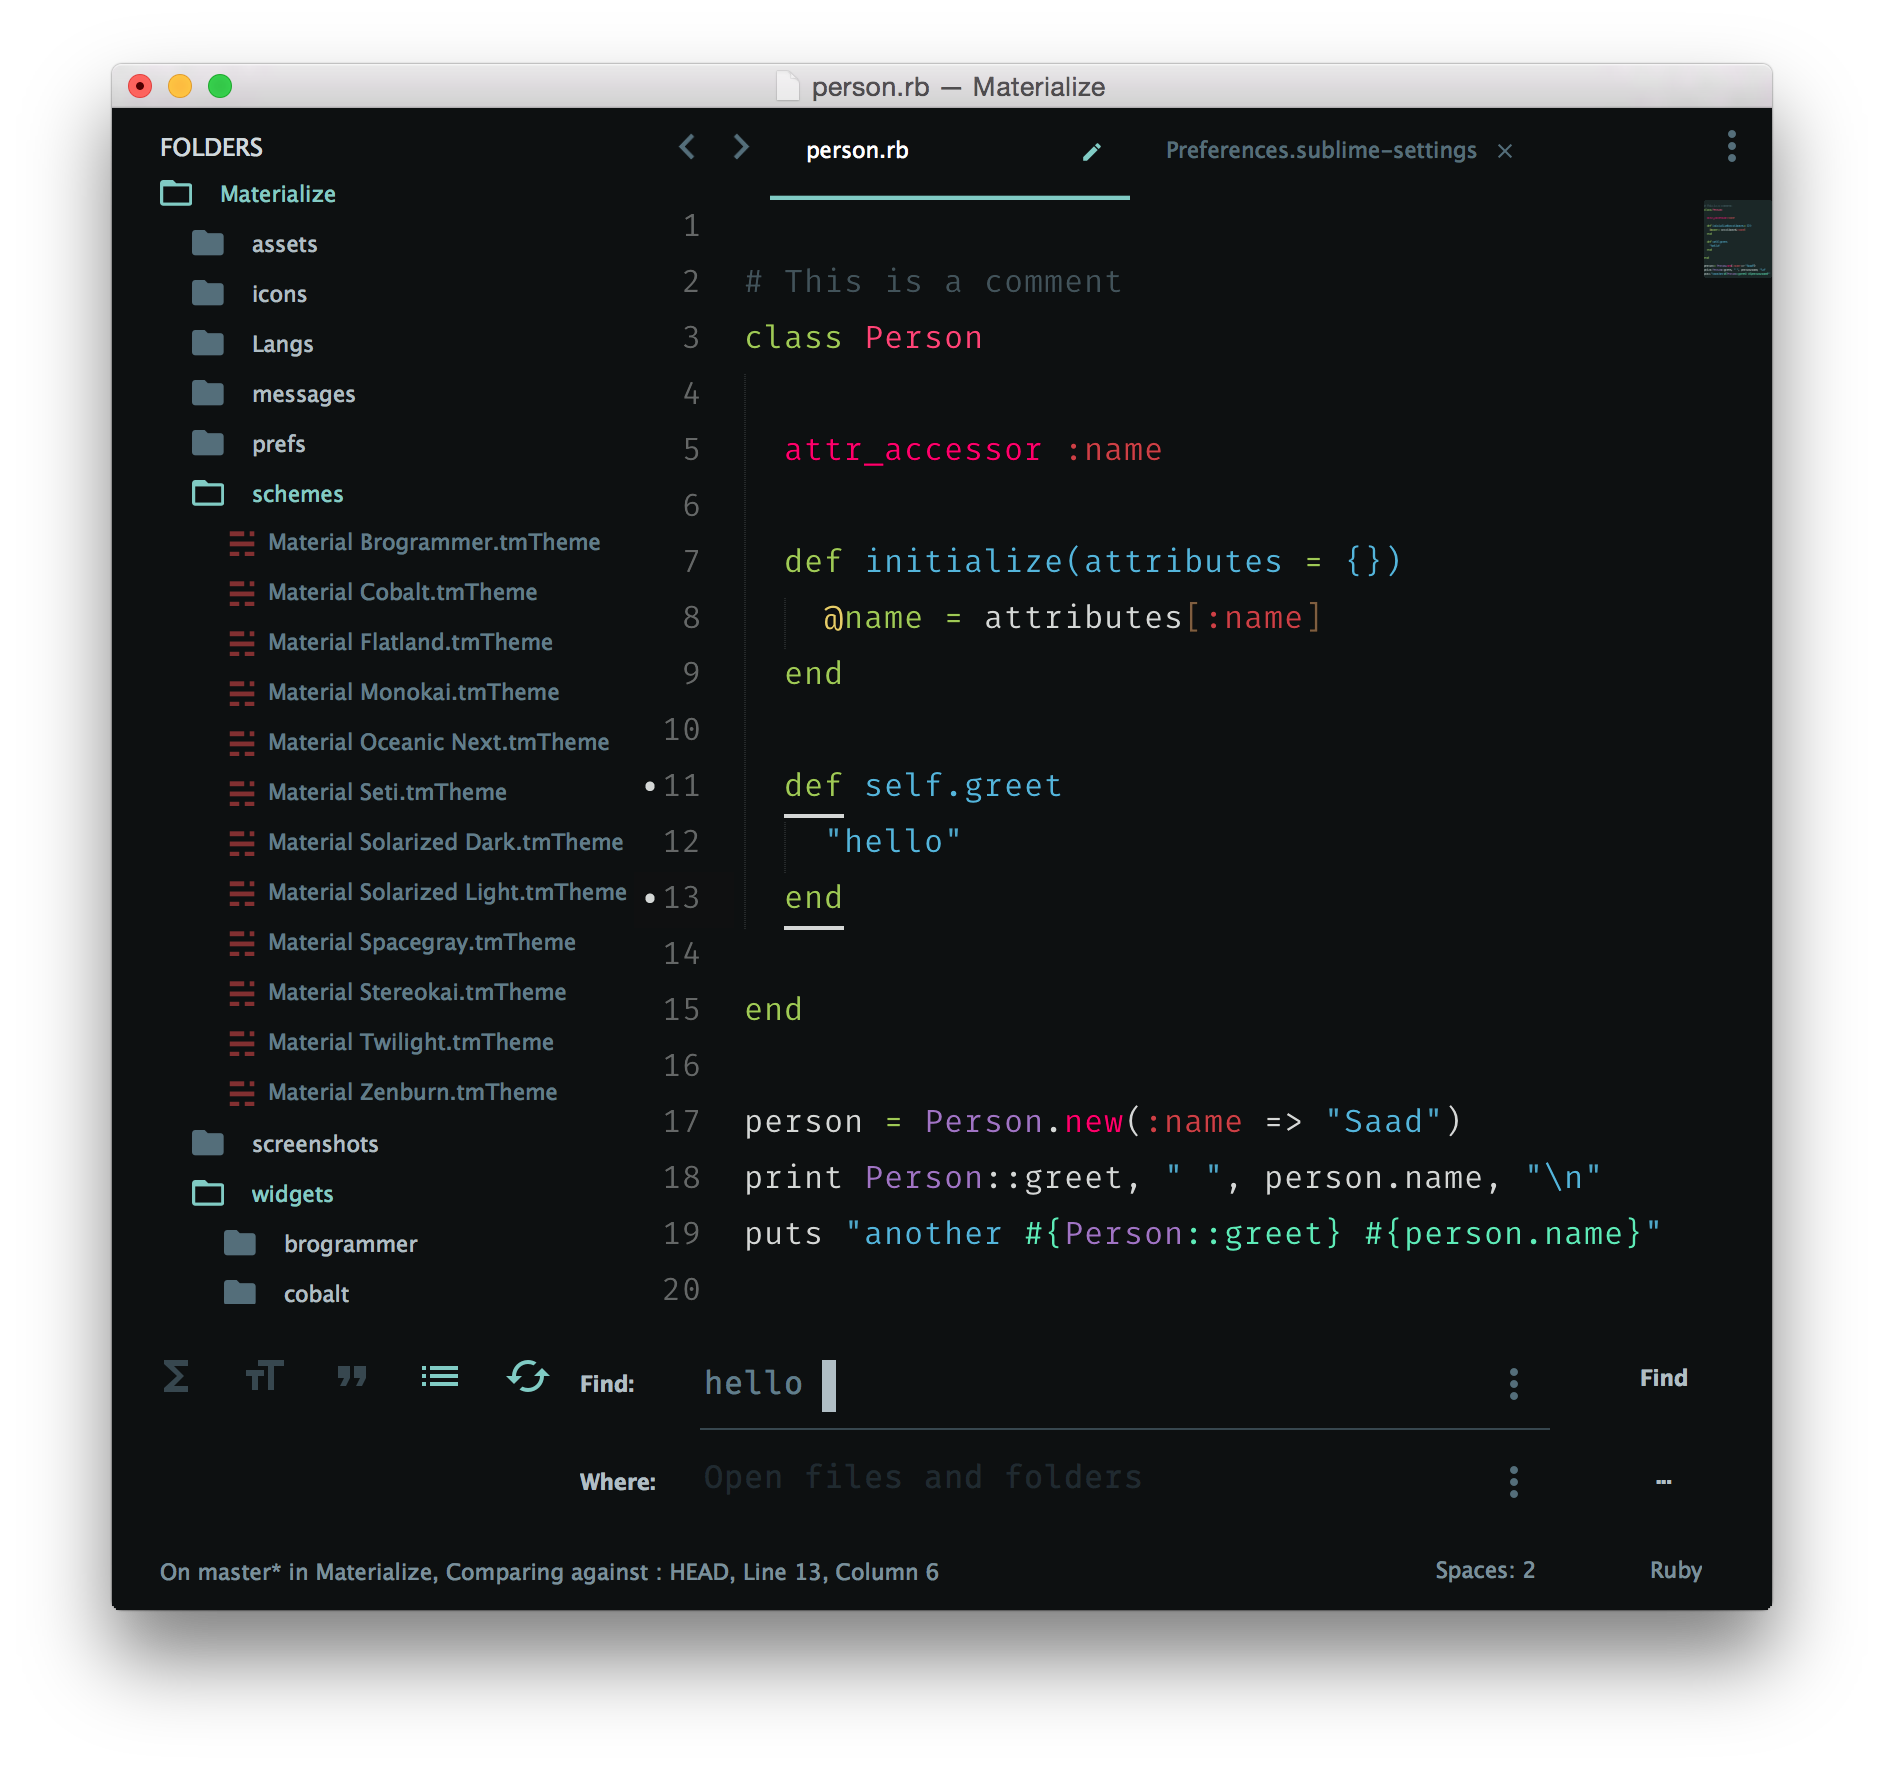Open Material Monokai.tmTheme file

click(394, 692)
